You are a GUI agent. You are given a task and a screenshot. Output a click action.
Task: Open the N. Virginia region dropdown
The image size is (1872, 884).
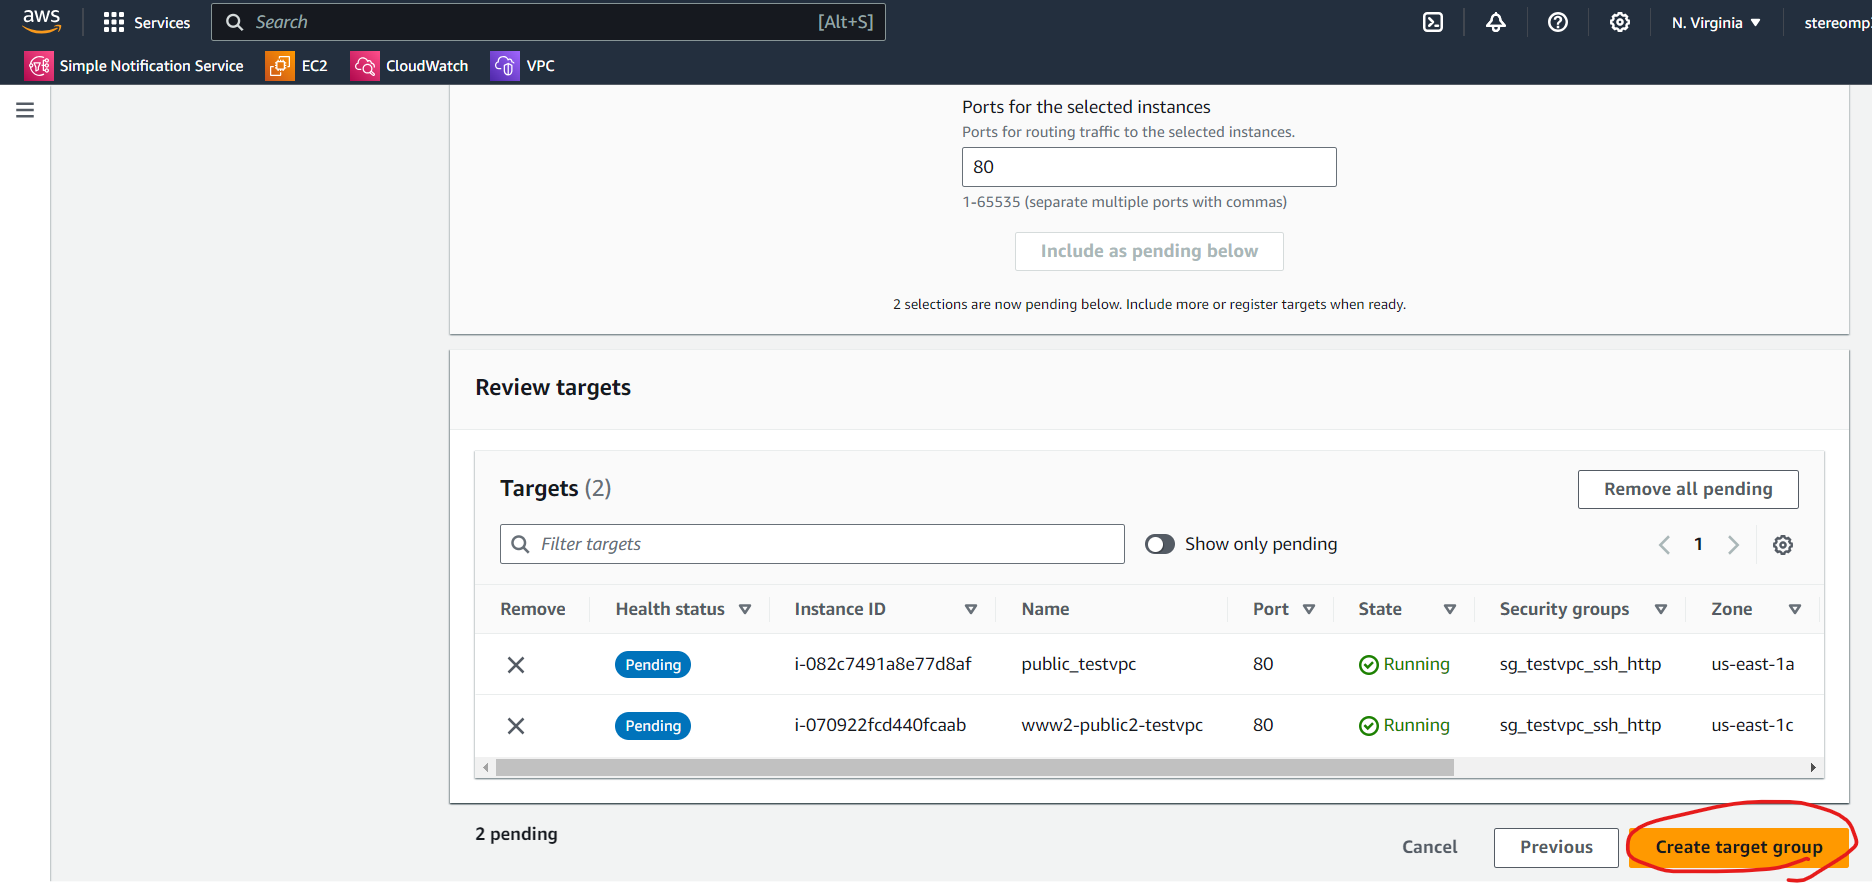coord(1716,22)
